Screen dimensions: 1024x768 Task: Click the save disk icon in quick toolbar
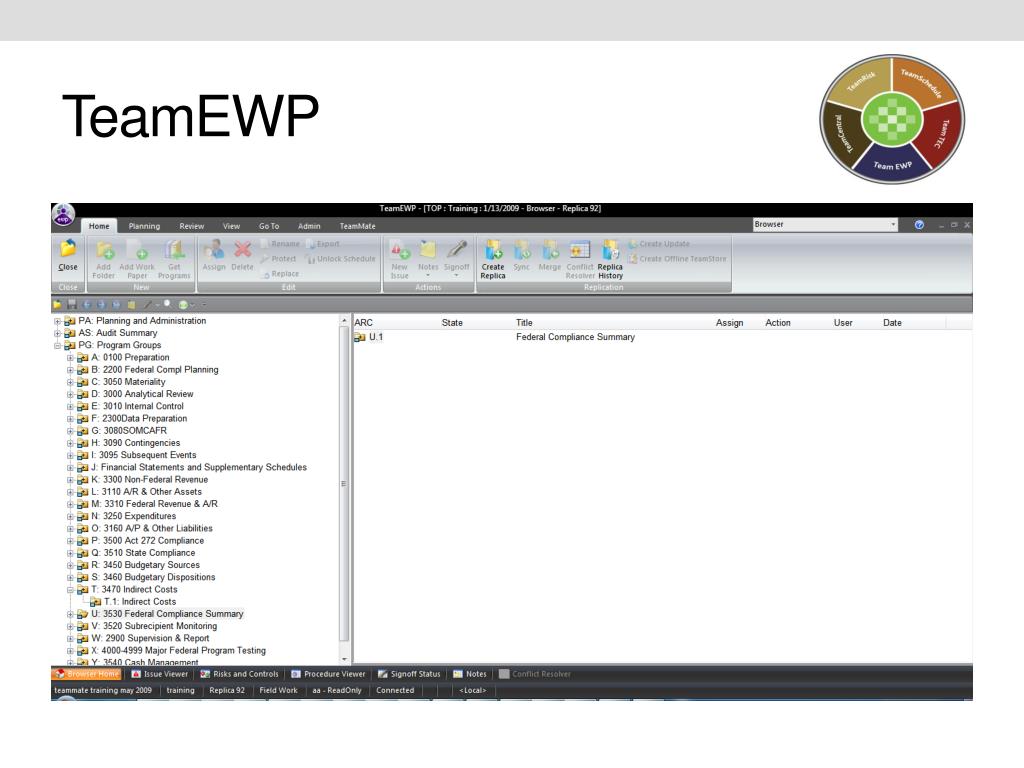[x=72, y=304]
